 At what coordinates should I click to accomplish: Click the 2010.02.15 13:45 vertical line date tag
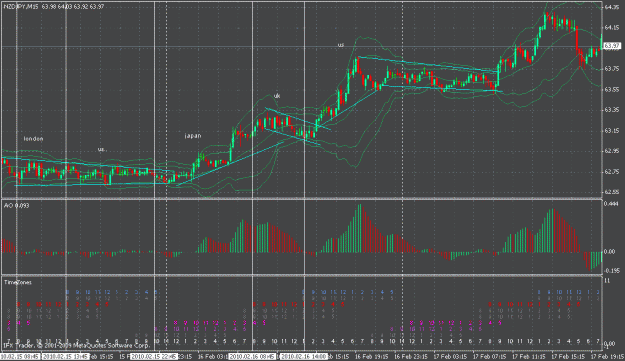pyautogui.click(x=65, y=357)
